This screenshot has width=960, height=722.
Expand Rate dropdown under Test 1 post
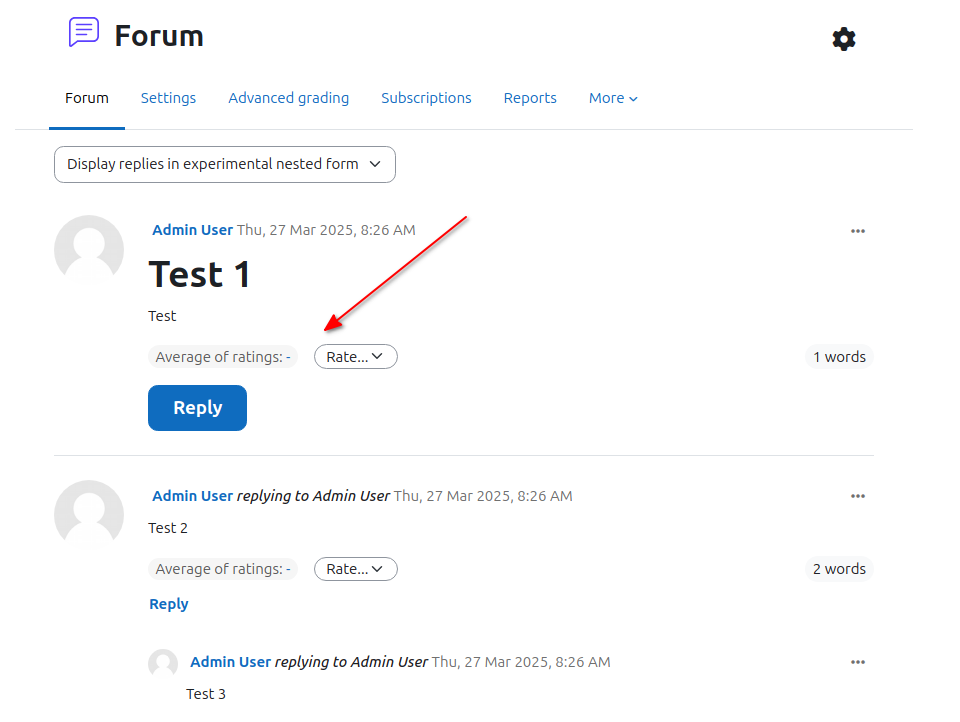[356, 357]
